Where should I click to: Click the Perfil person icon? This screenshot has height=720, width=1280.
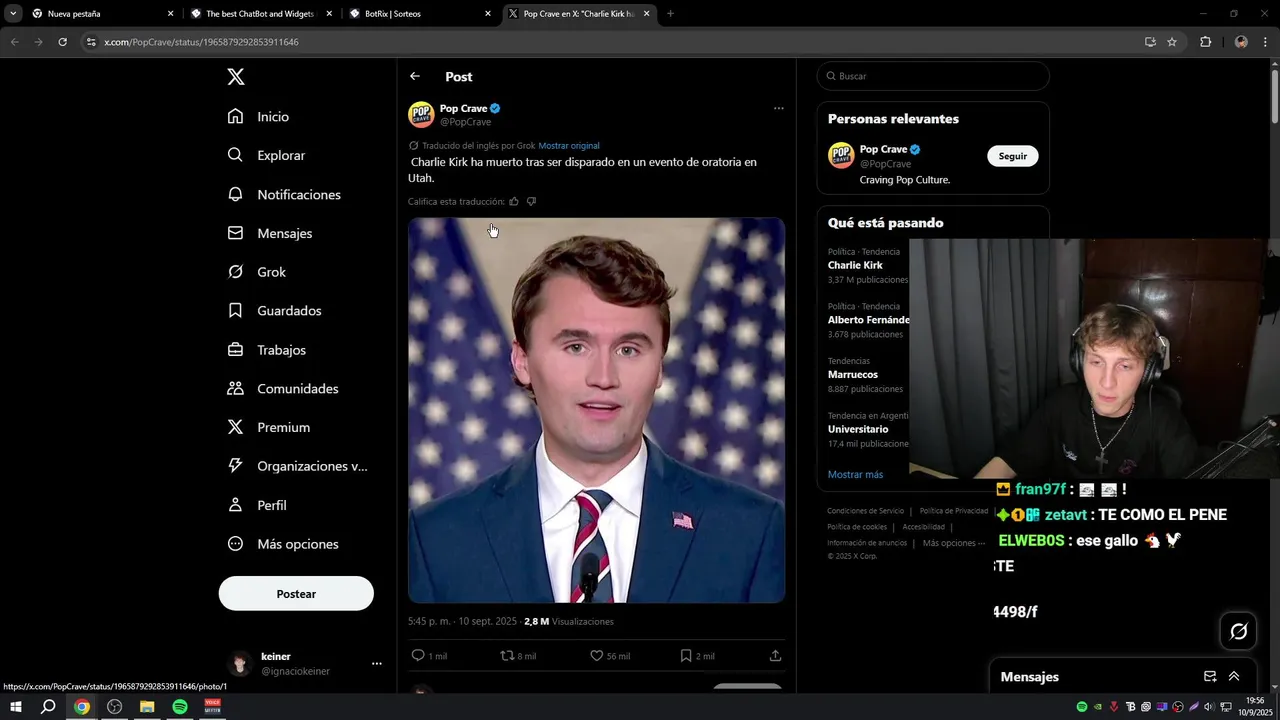click(x=235, y=505)
